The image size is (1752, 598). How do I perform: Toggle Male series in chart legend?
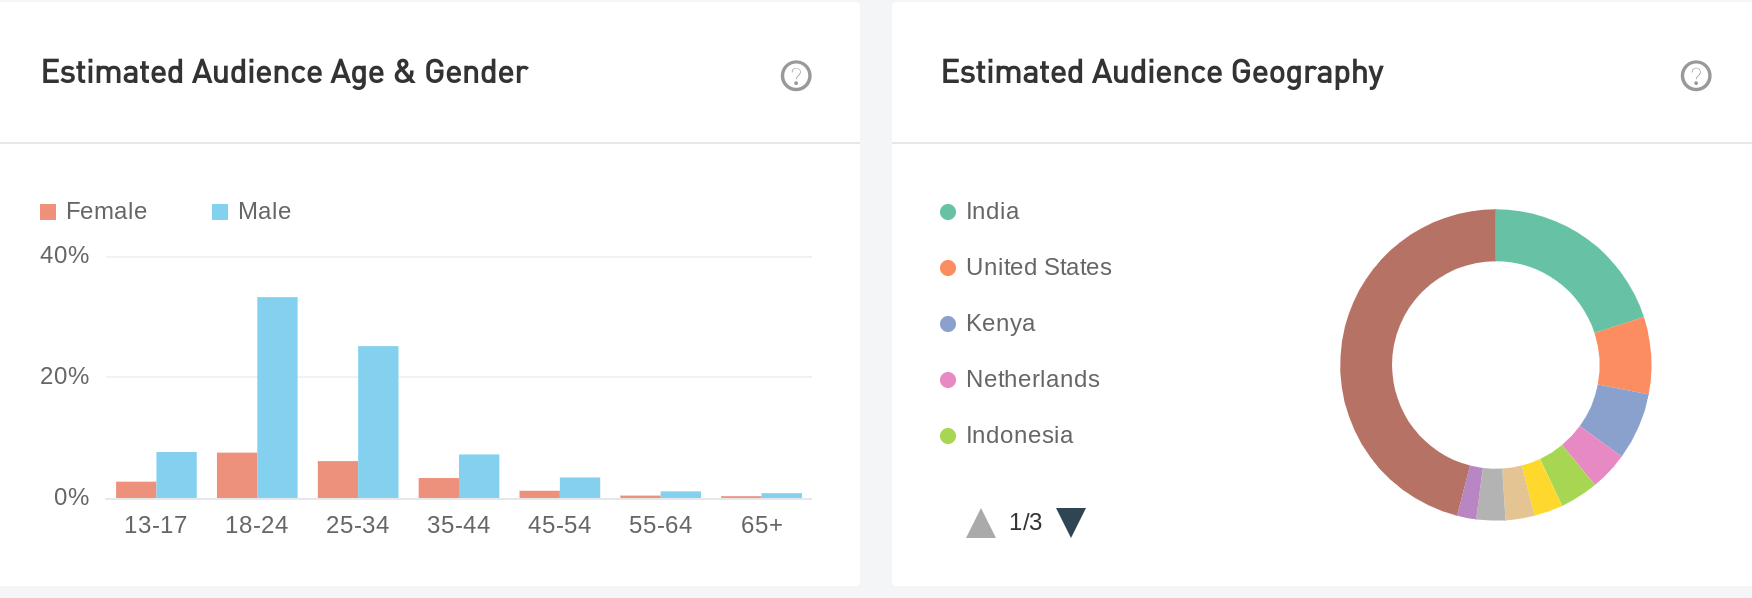(251, 211)
